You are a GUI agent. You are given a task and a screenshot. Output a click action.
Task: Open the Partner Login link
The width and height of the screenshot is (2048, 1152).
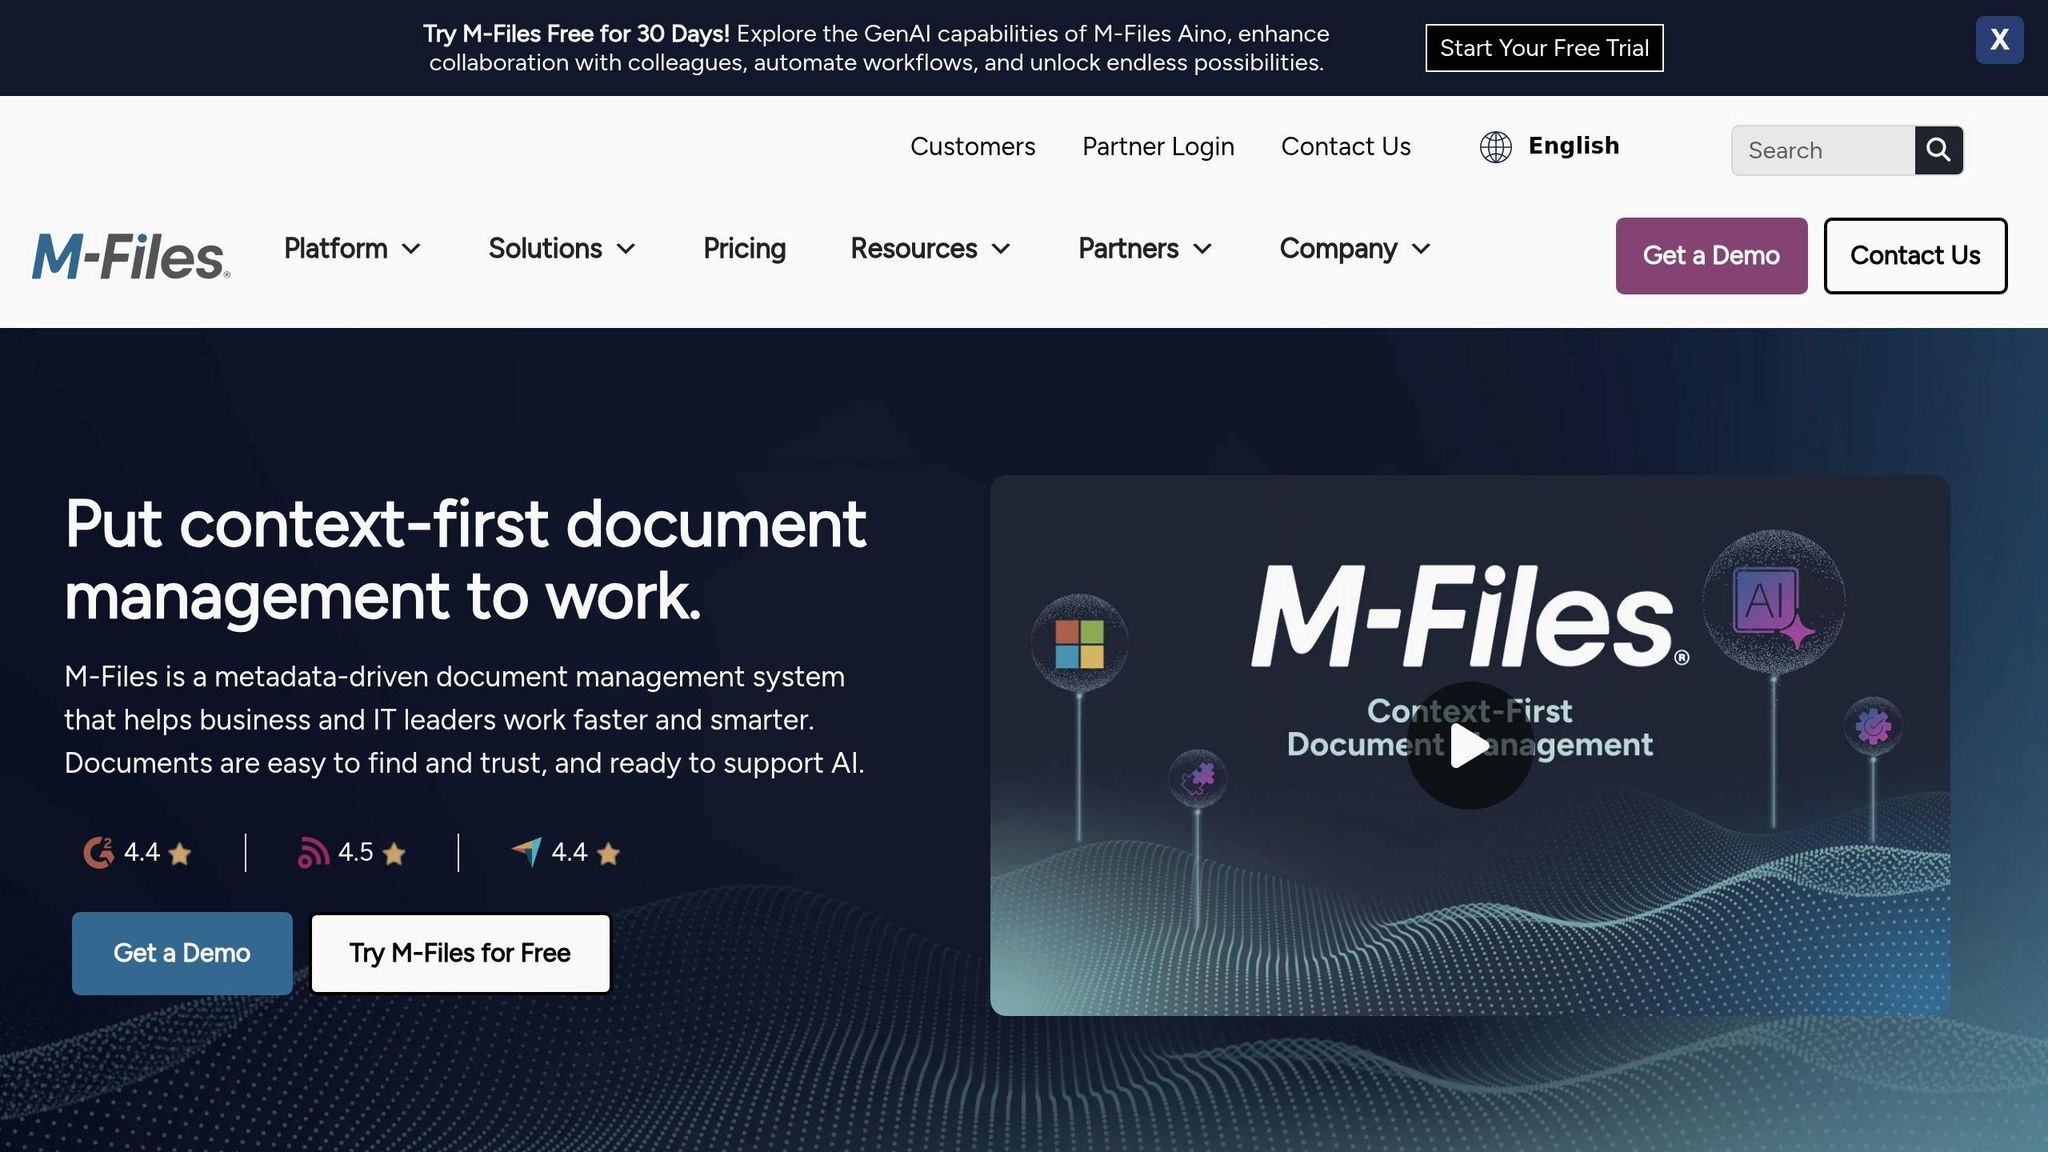coord(1158,147)
